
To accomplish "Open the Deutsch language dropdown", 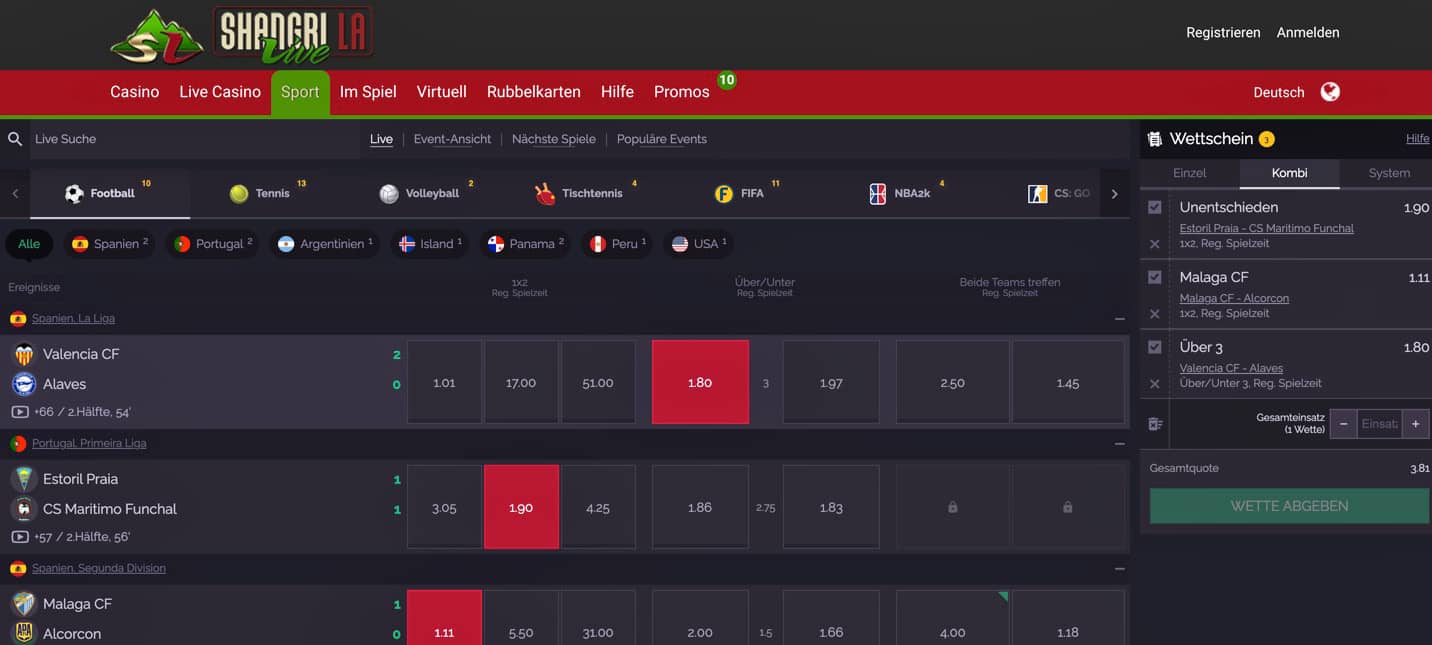I will [1279, 92].
